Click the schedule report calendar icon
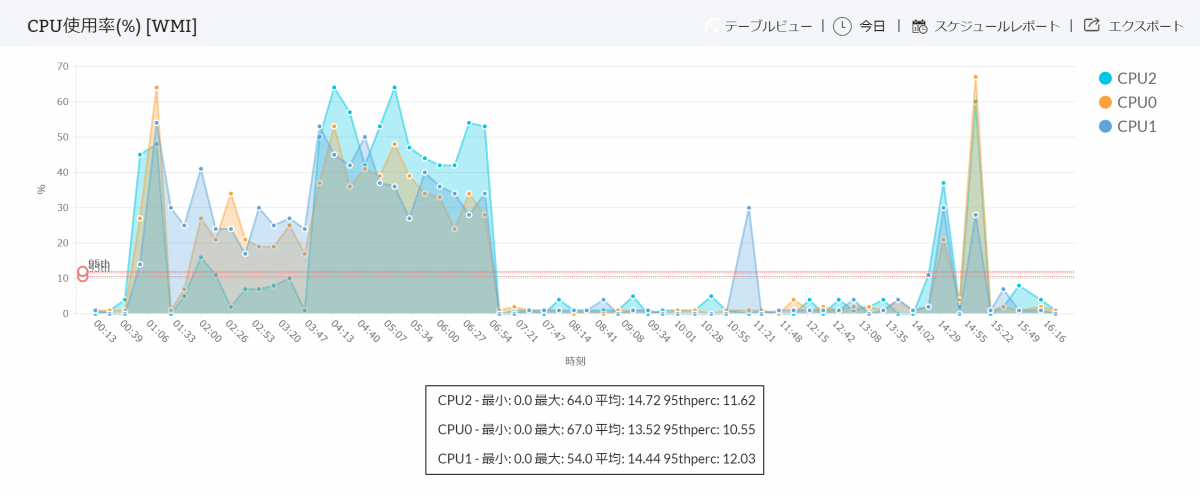The image size is (1200, 496). tap(919, 26)
